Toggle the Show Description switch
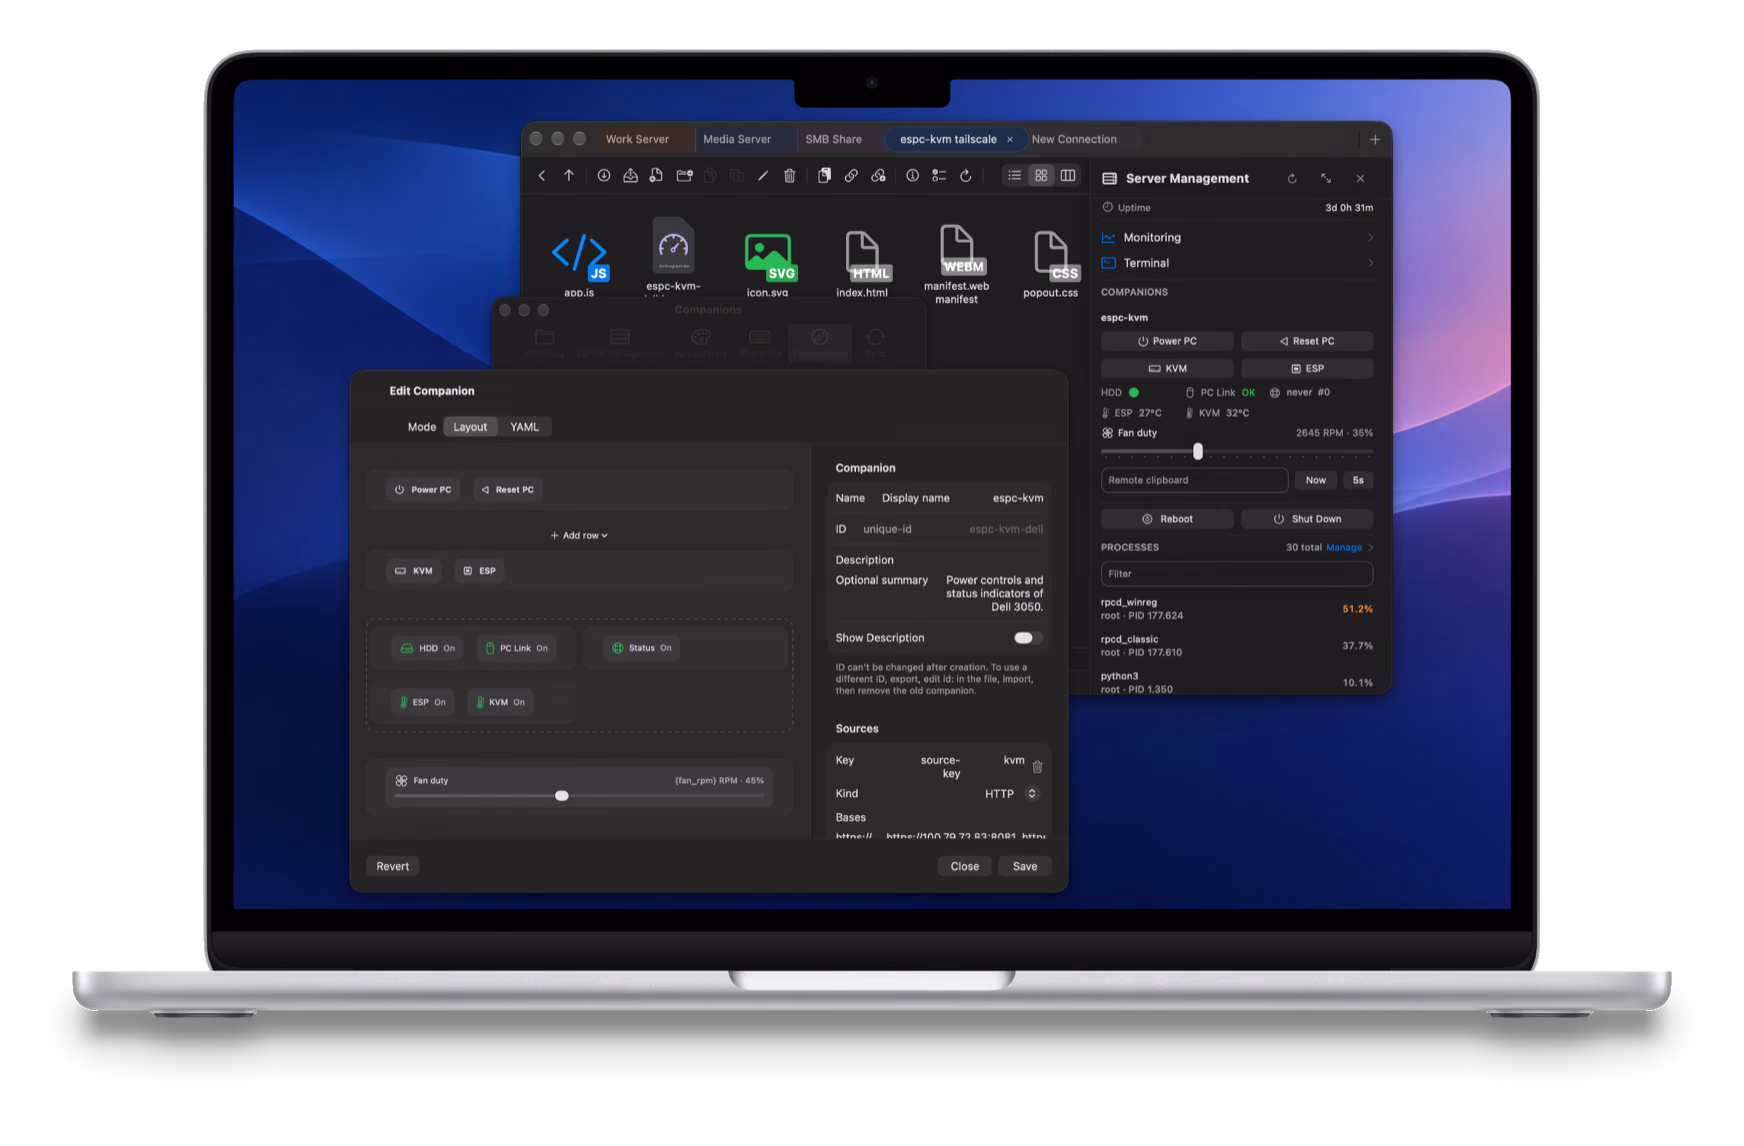Image resolution: width=1744 pixels, height=1146 pixels. click(x=1028, y=638)
